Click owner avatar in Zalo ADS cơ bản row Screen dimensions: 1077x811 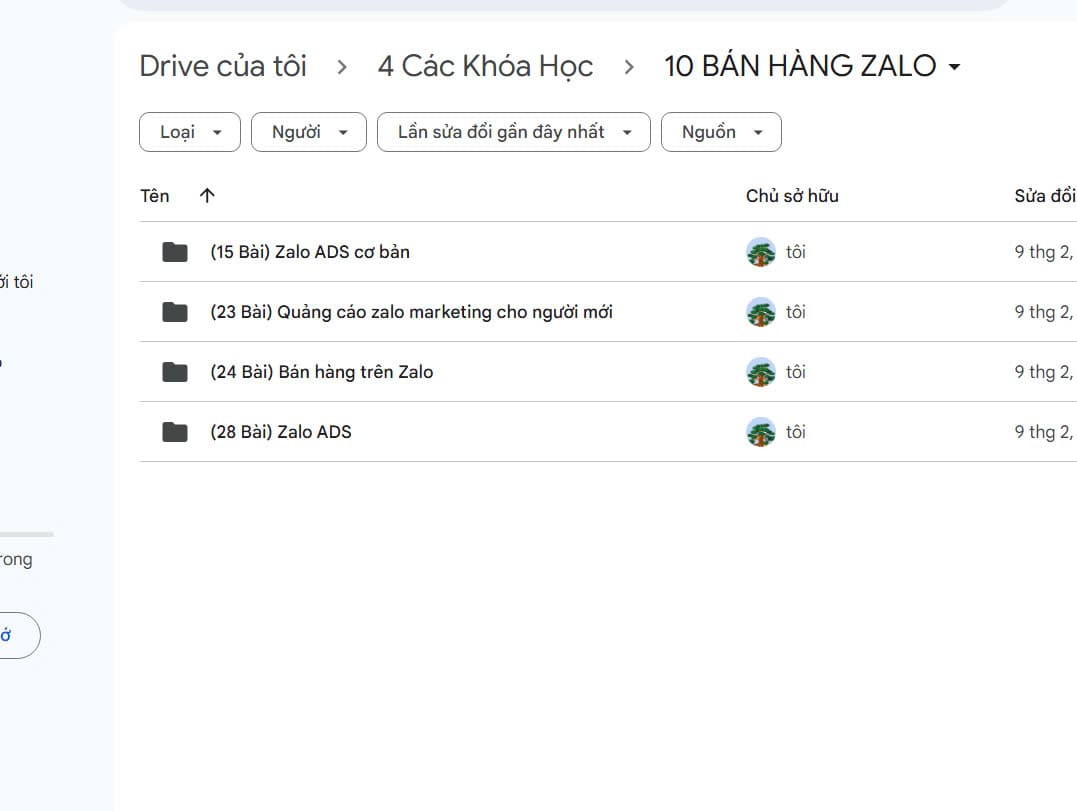click(x=761, y=252)
